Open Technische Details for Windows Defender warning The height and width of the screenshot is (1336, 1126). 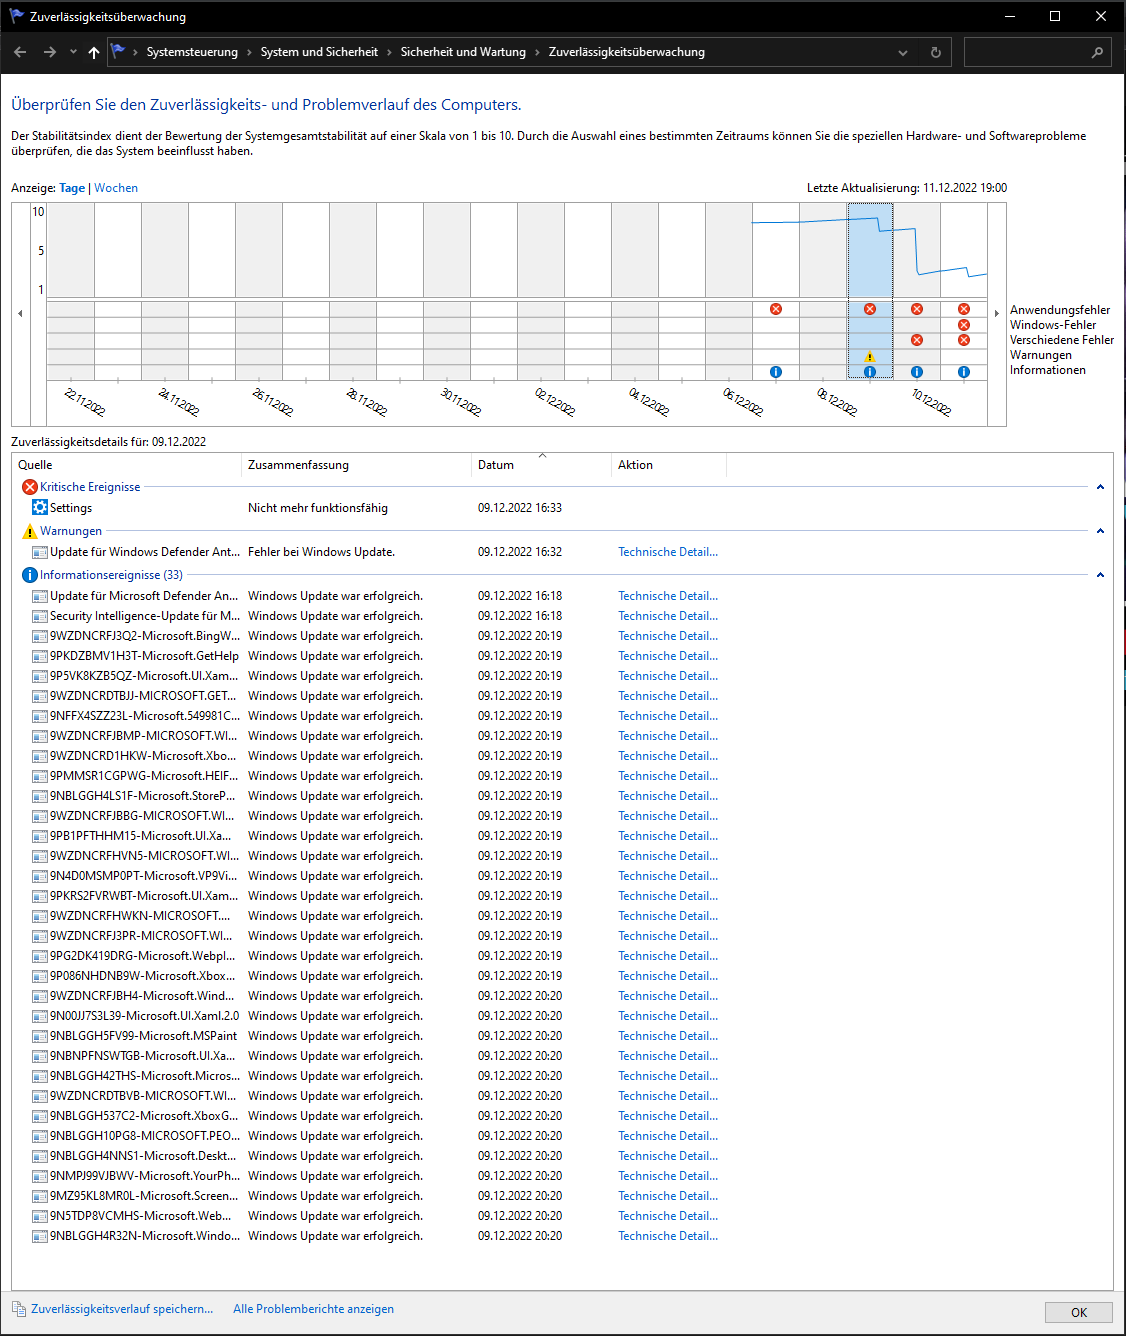click(668, 552)
